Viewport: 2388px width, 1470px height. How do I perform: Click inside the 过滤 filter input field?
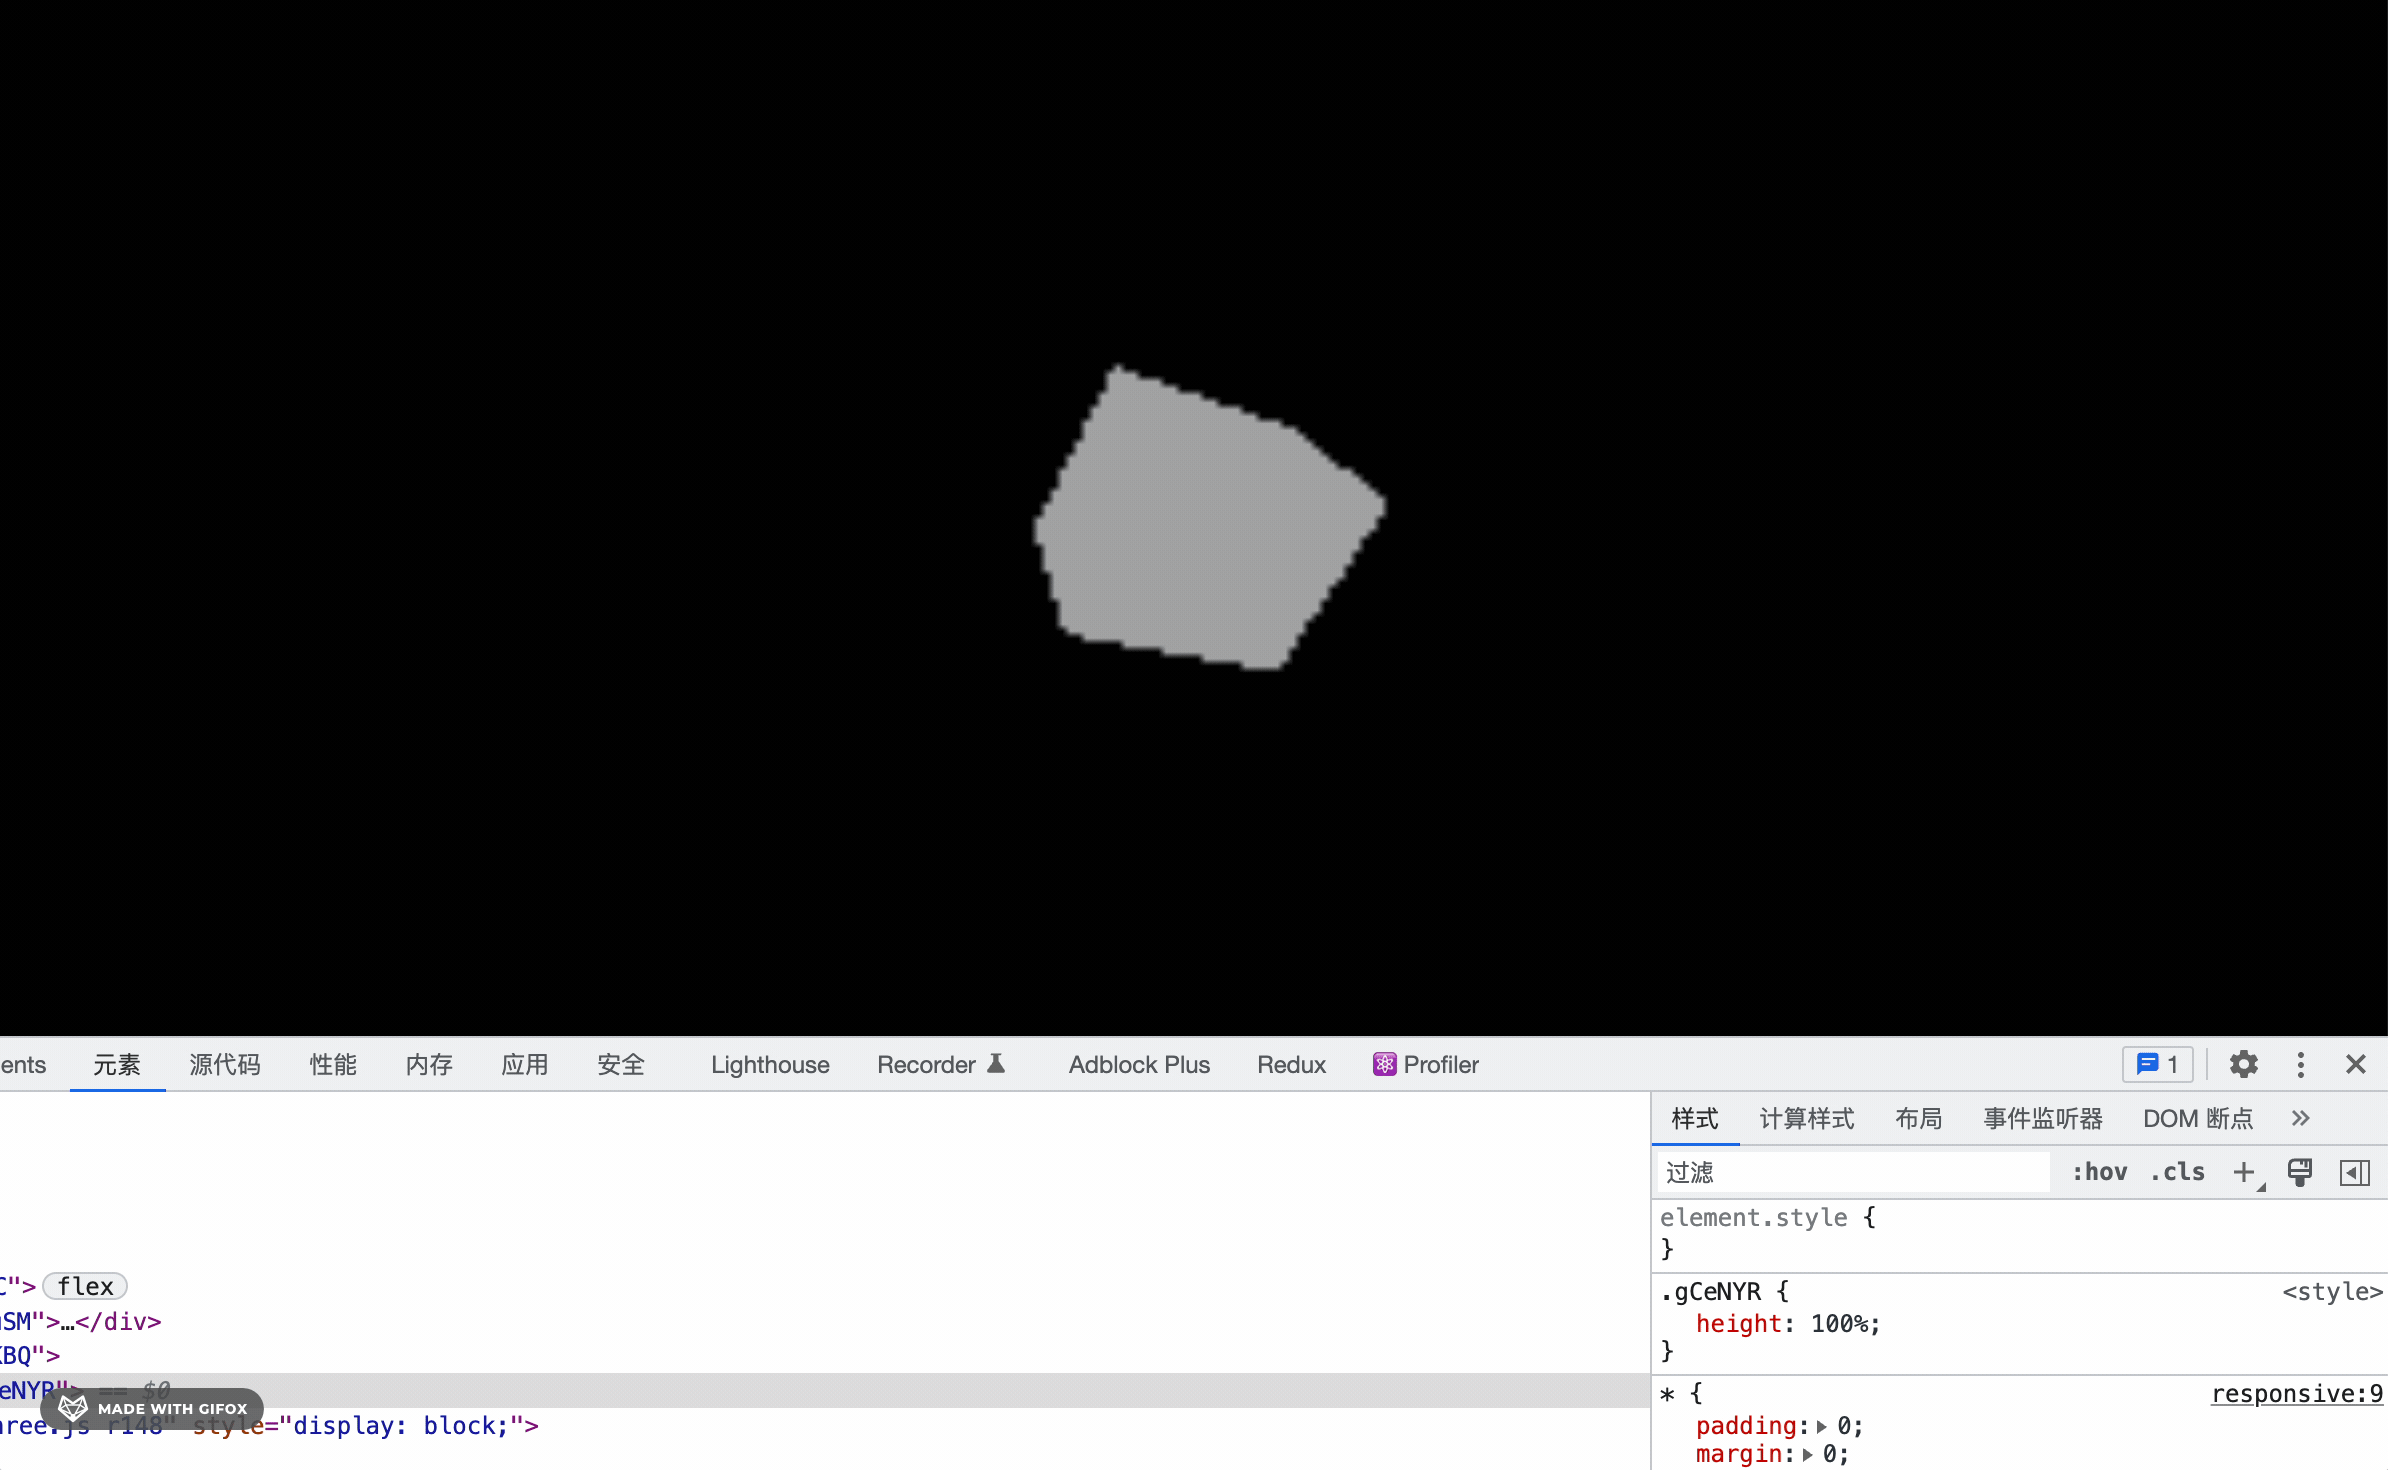[x=1850, y=1171]
